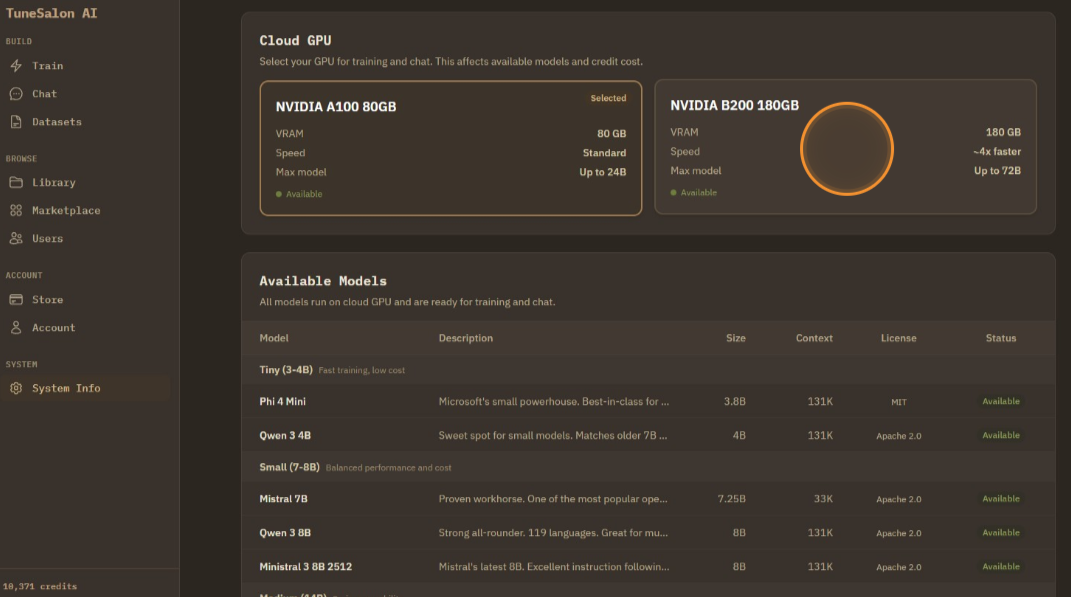Click the Size column header
Image resolution: width=1071 pixels, height=597 pixels.
[x=735, y=338]
